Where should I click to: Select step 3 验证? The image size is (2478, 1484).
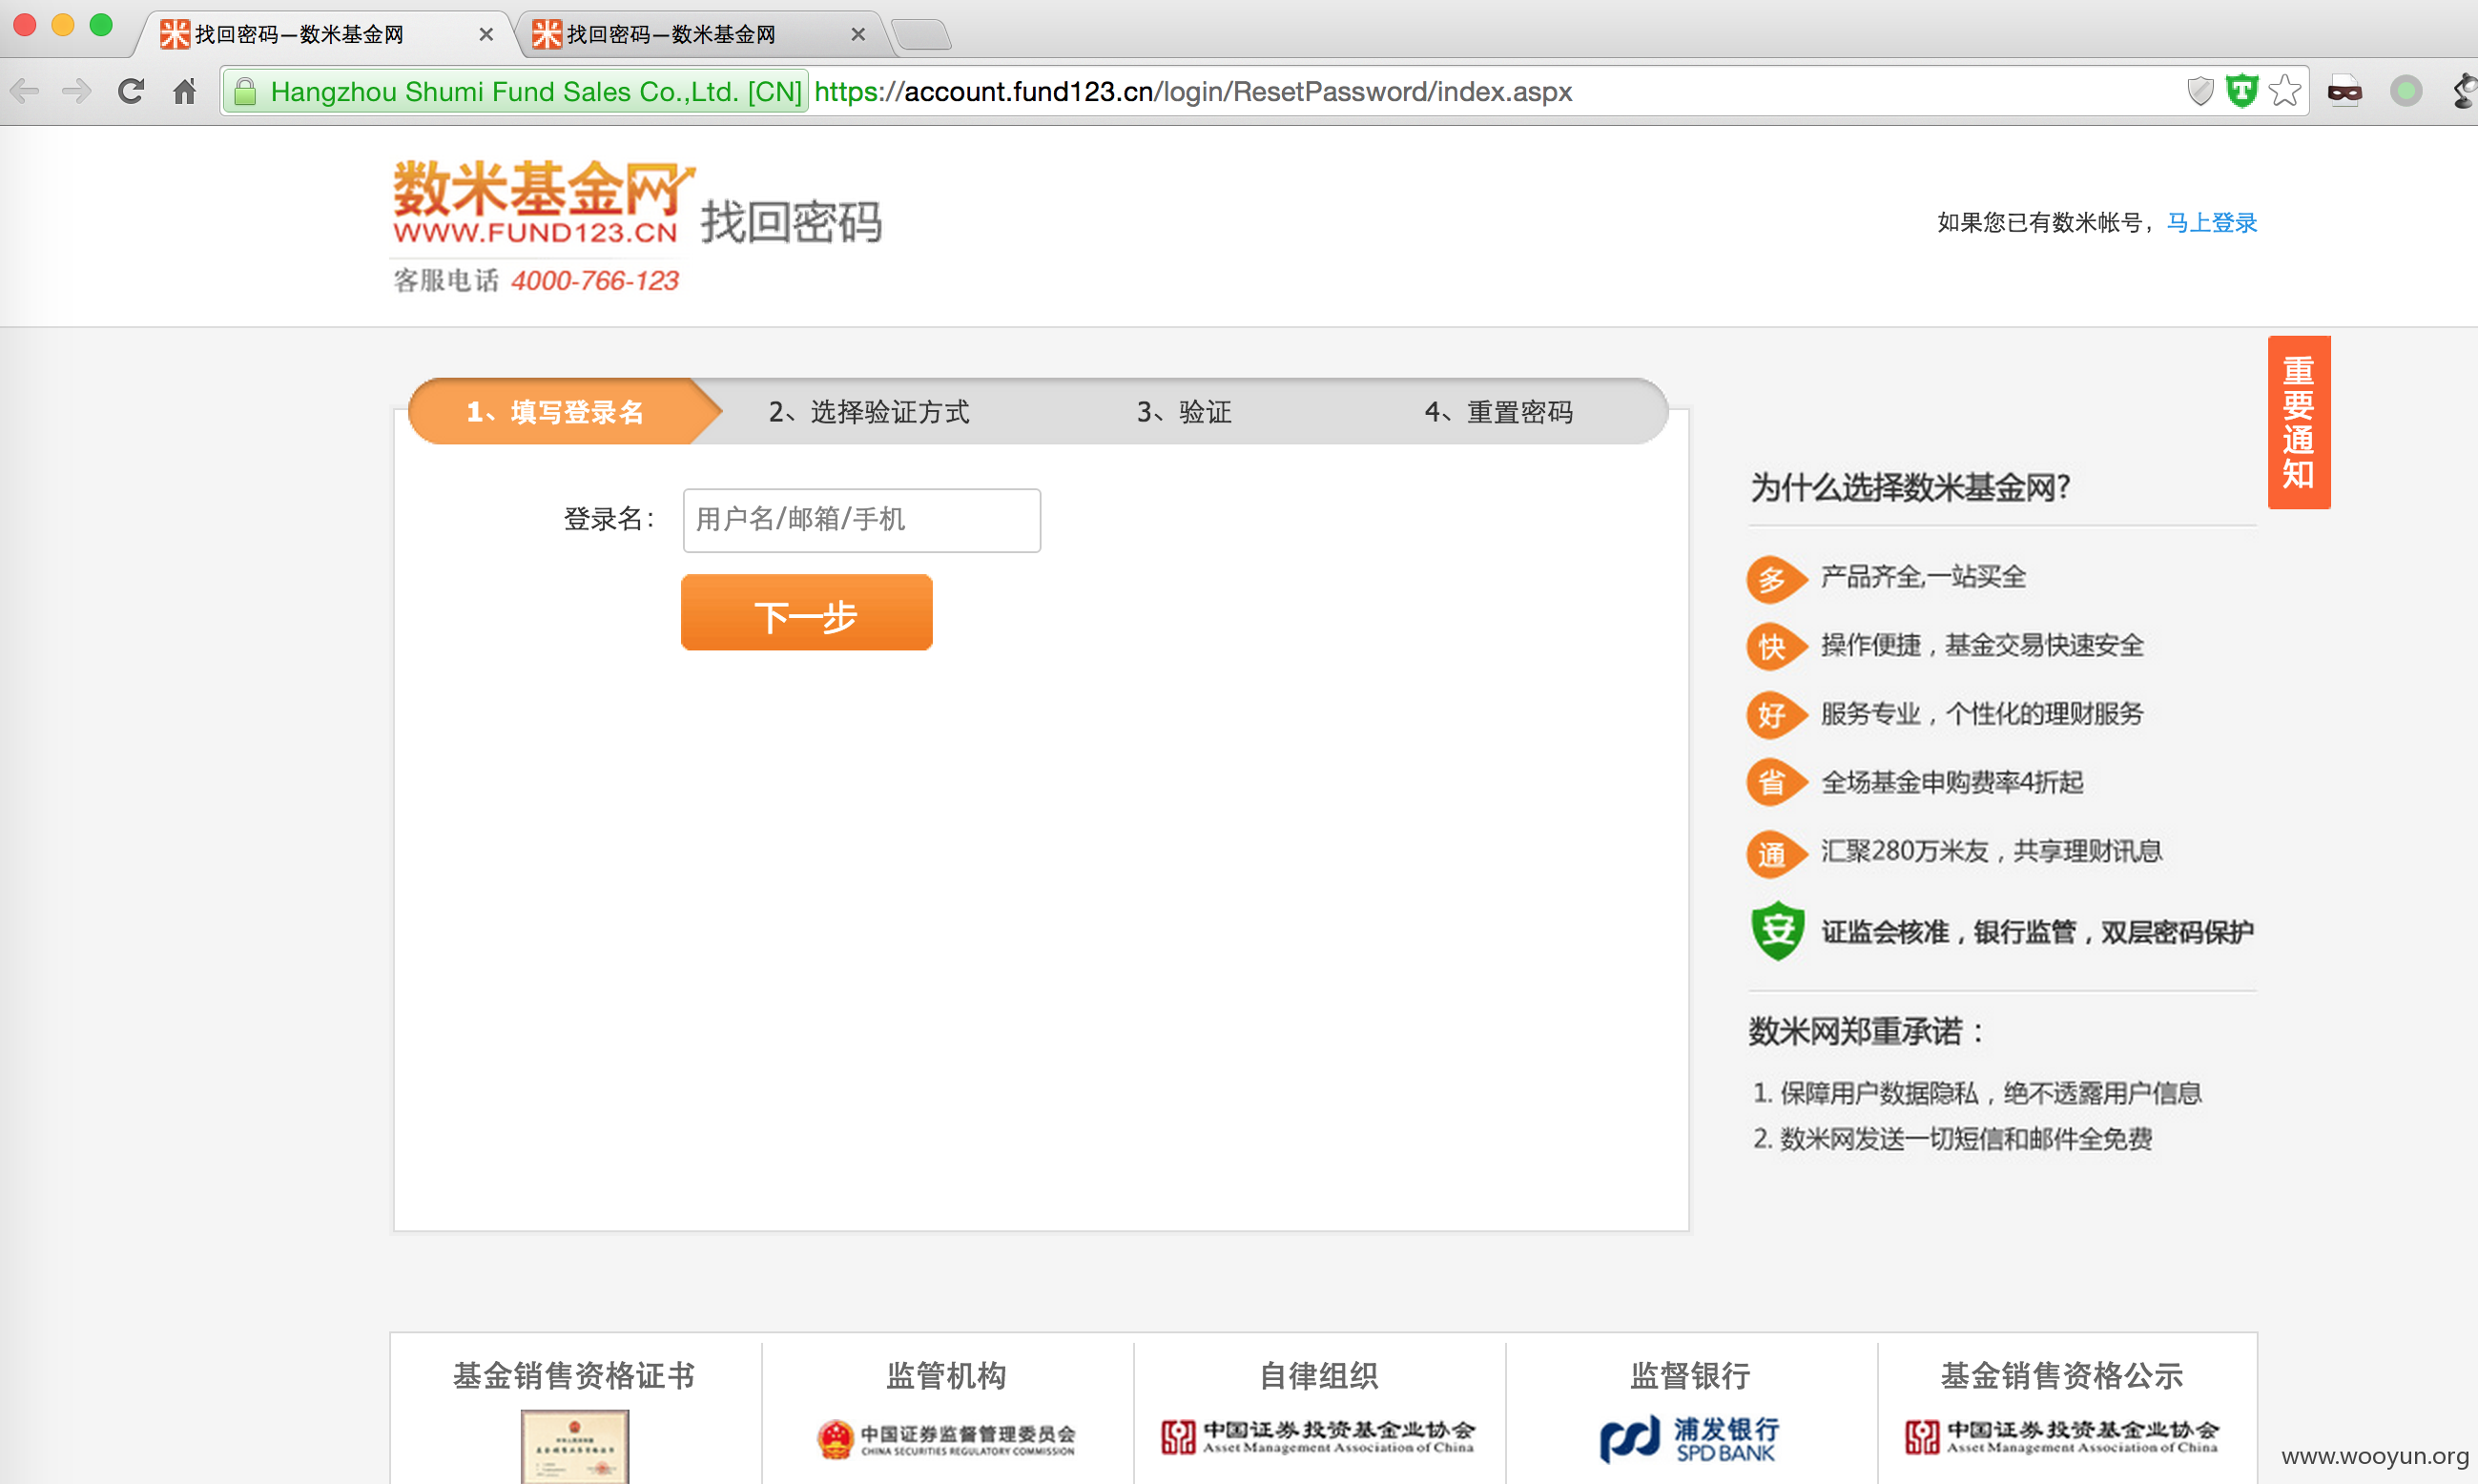[x=1185, y=412]
